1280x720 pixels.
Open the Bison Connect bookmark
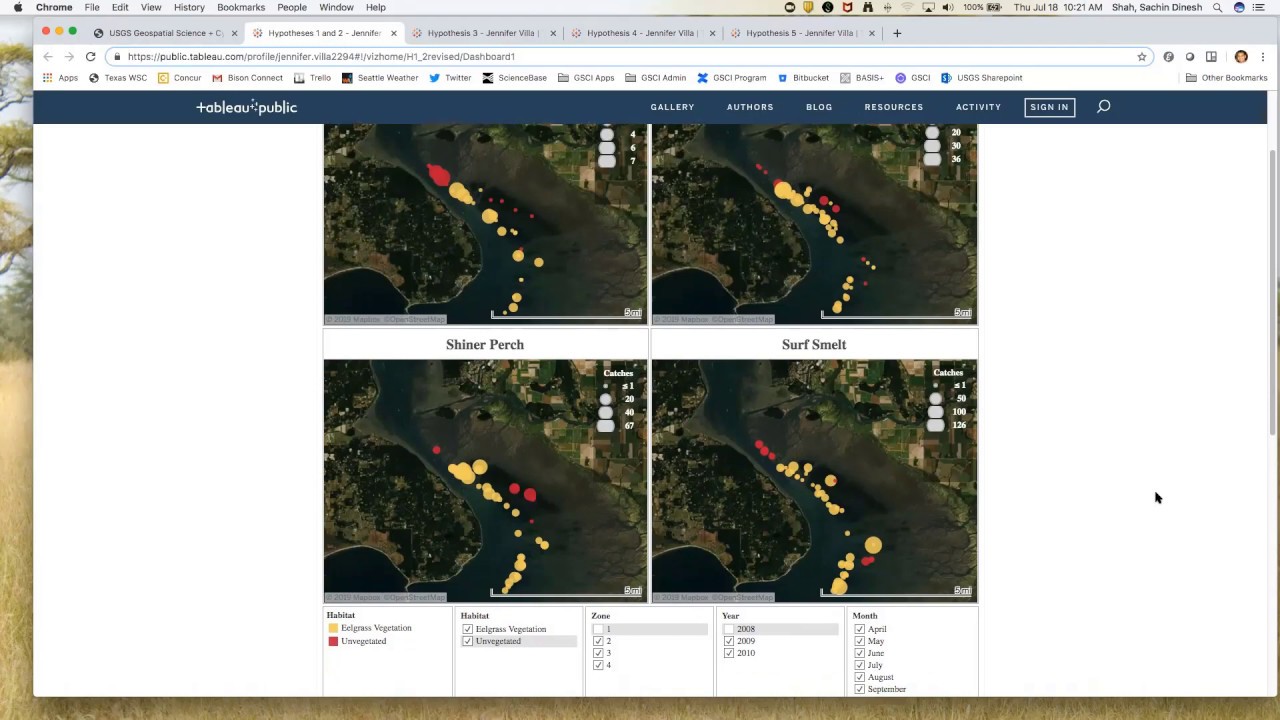click(247, 78)
